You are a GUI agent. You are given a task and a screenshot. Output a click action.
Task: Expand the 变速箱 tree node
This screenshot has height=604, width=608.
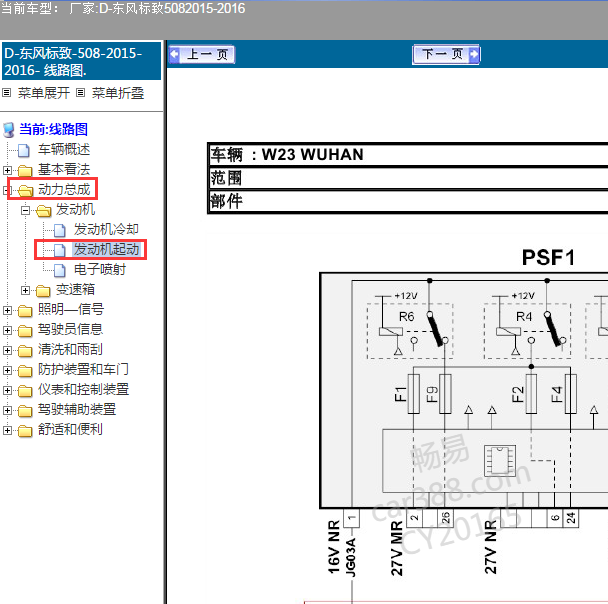25,290
